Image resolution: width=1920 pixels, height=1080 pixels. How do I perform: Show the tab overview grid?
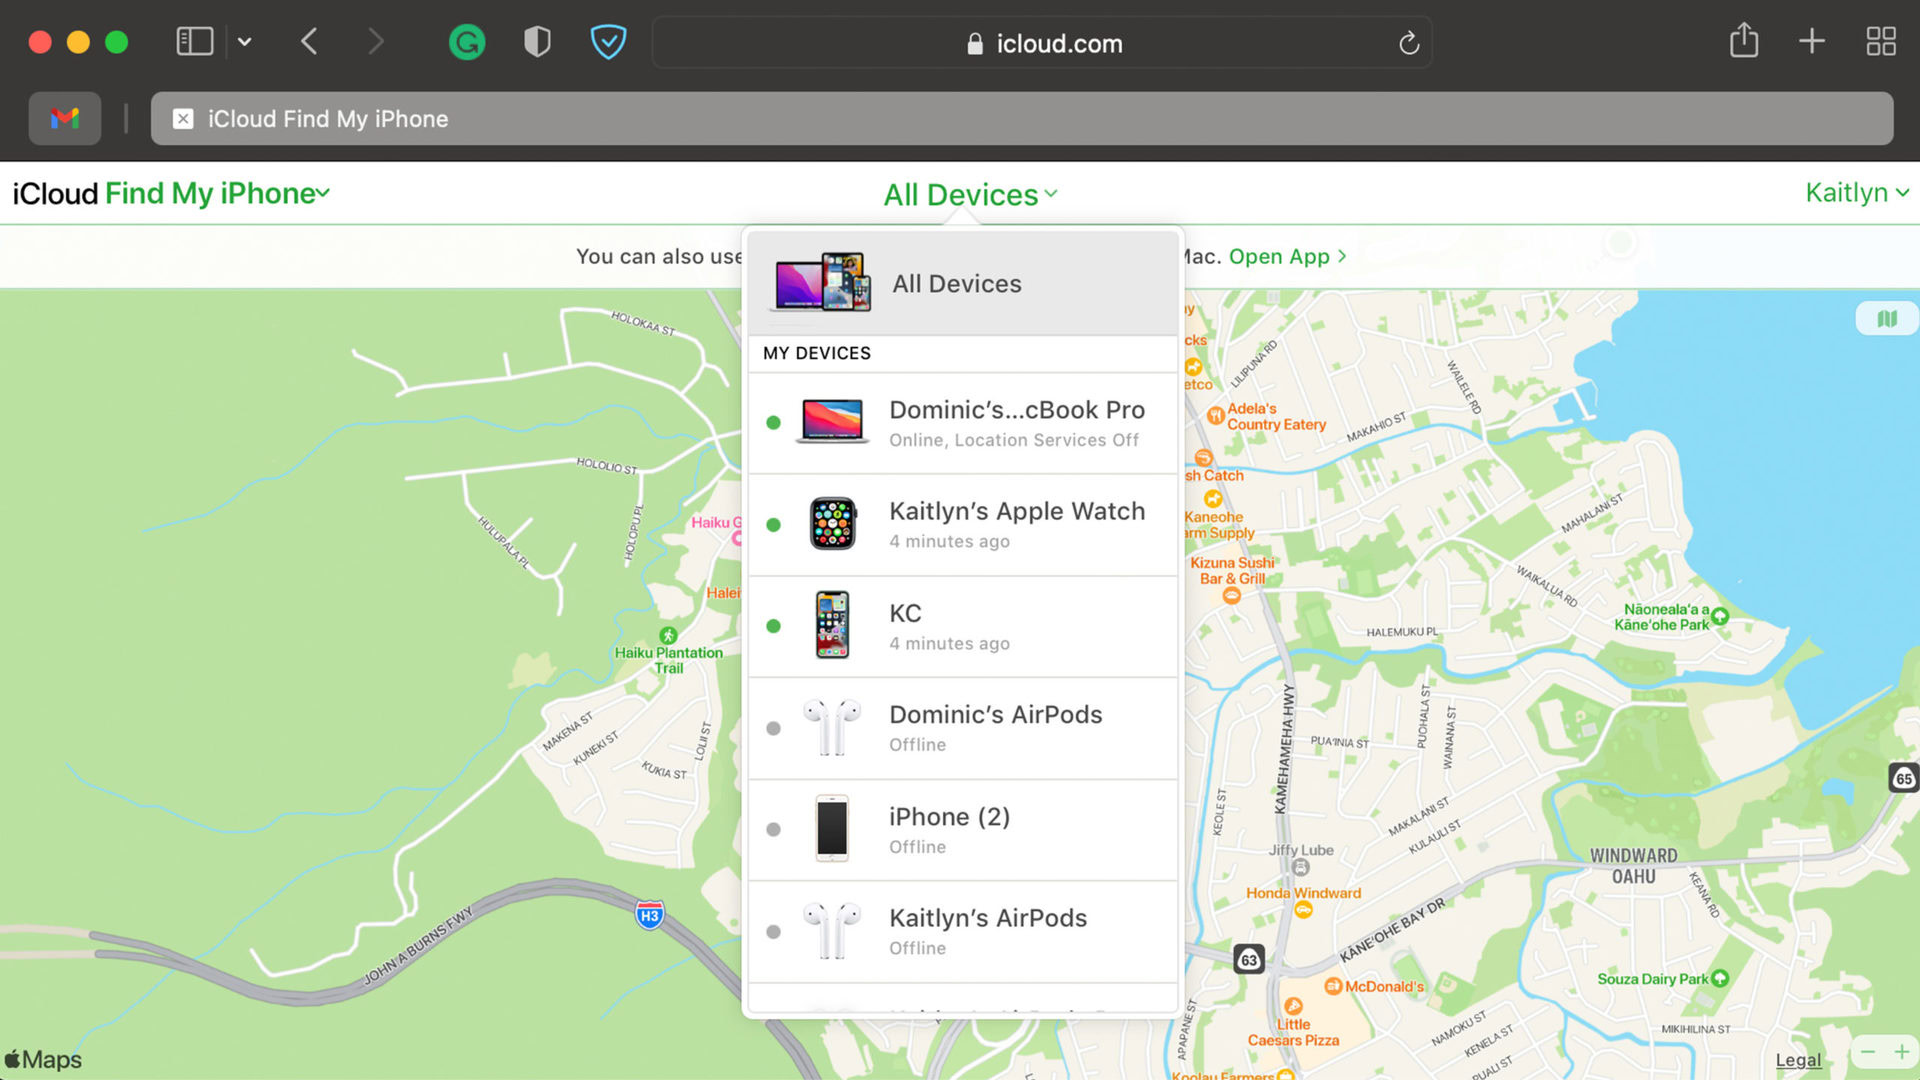(x=1880, y=41)
